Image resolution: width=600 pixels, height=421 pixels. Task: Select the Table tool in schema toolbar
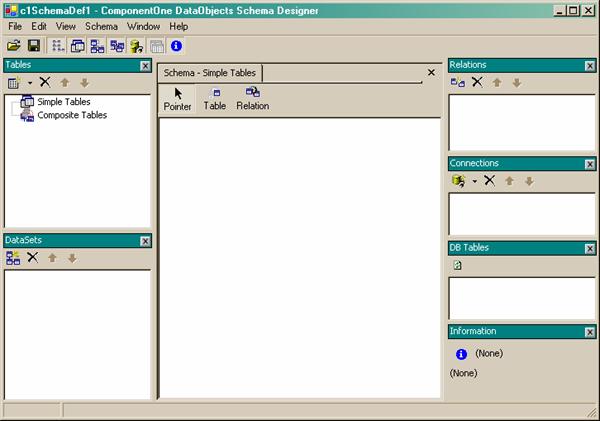(215, 99)
